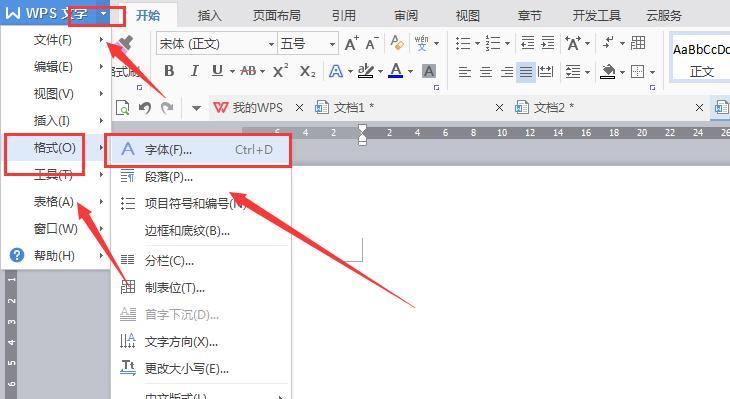
Task: Switch to the 插入 ribbon tab
Action: pos(210,16)
